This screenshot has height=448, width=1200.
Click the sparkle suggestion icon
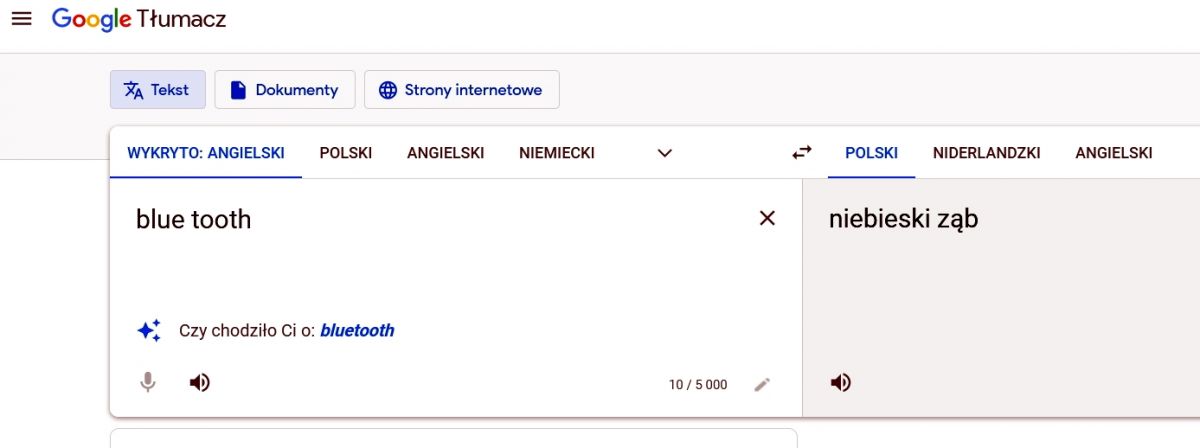coord(149,330)
